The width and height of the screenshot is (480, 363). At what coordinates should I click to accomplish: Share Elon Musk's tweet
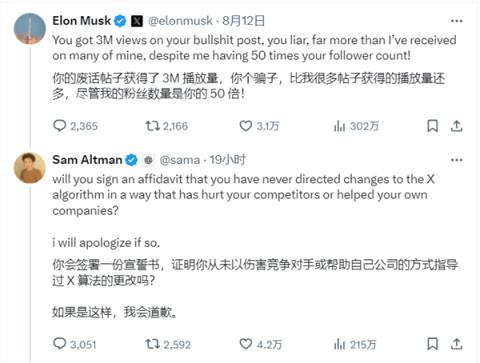coord(456,126)
